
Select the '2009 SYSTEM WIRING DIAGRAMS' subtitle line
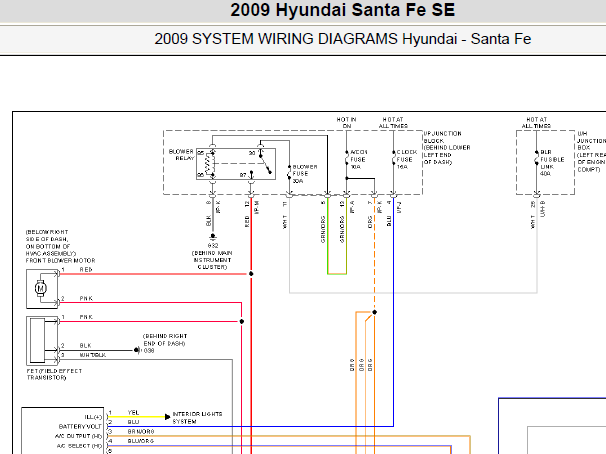point(342,39)
